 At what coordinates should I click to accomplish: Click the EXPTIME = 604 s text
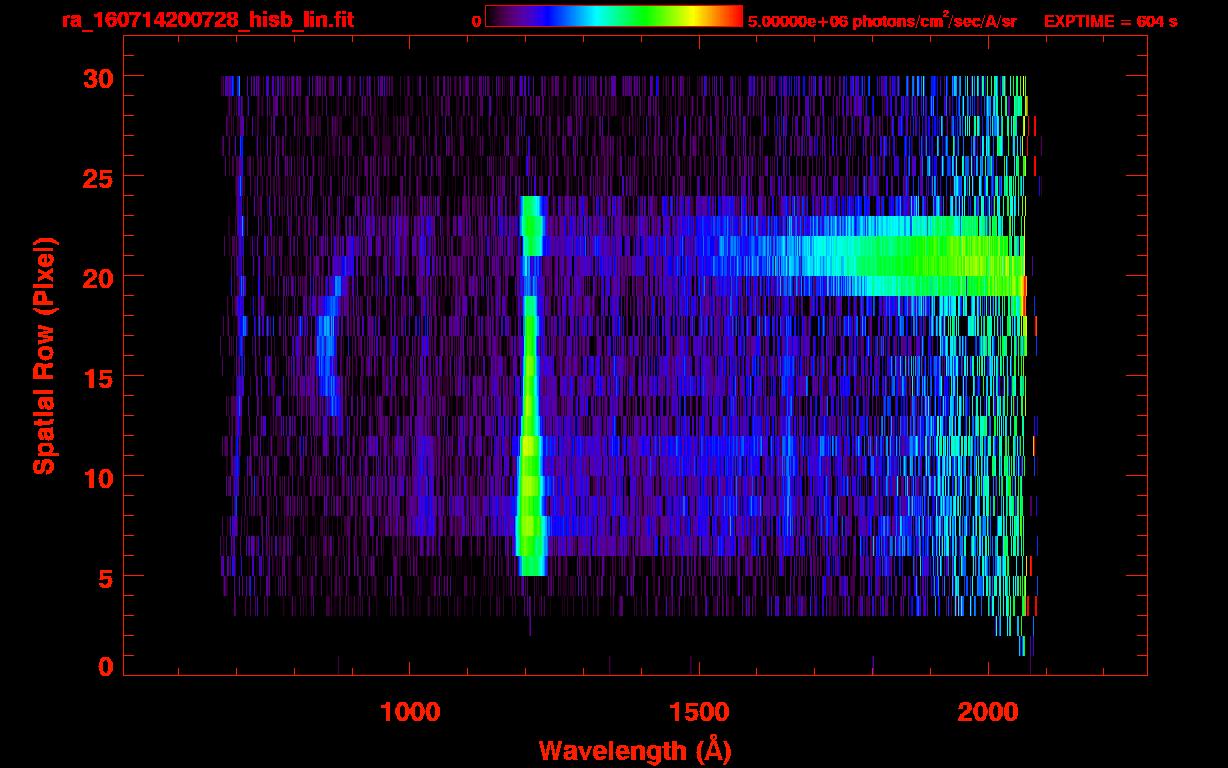click(x=1110, y=21)
